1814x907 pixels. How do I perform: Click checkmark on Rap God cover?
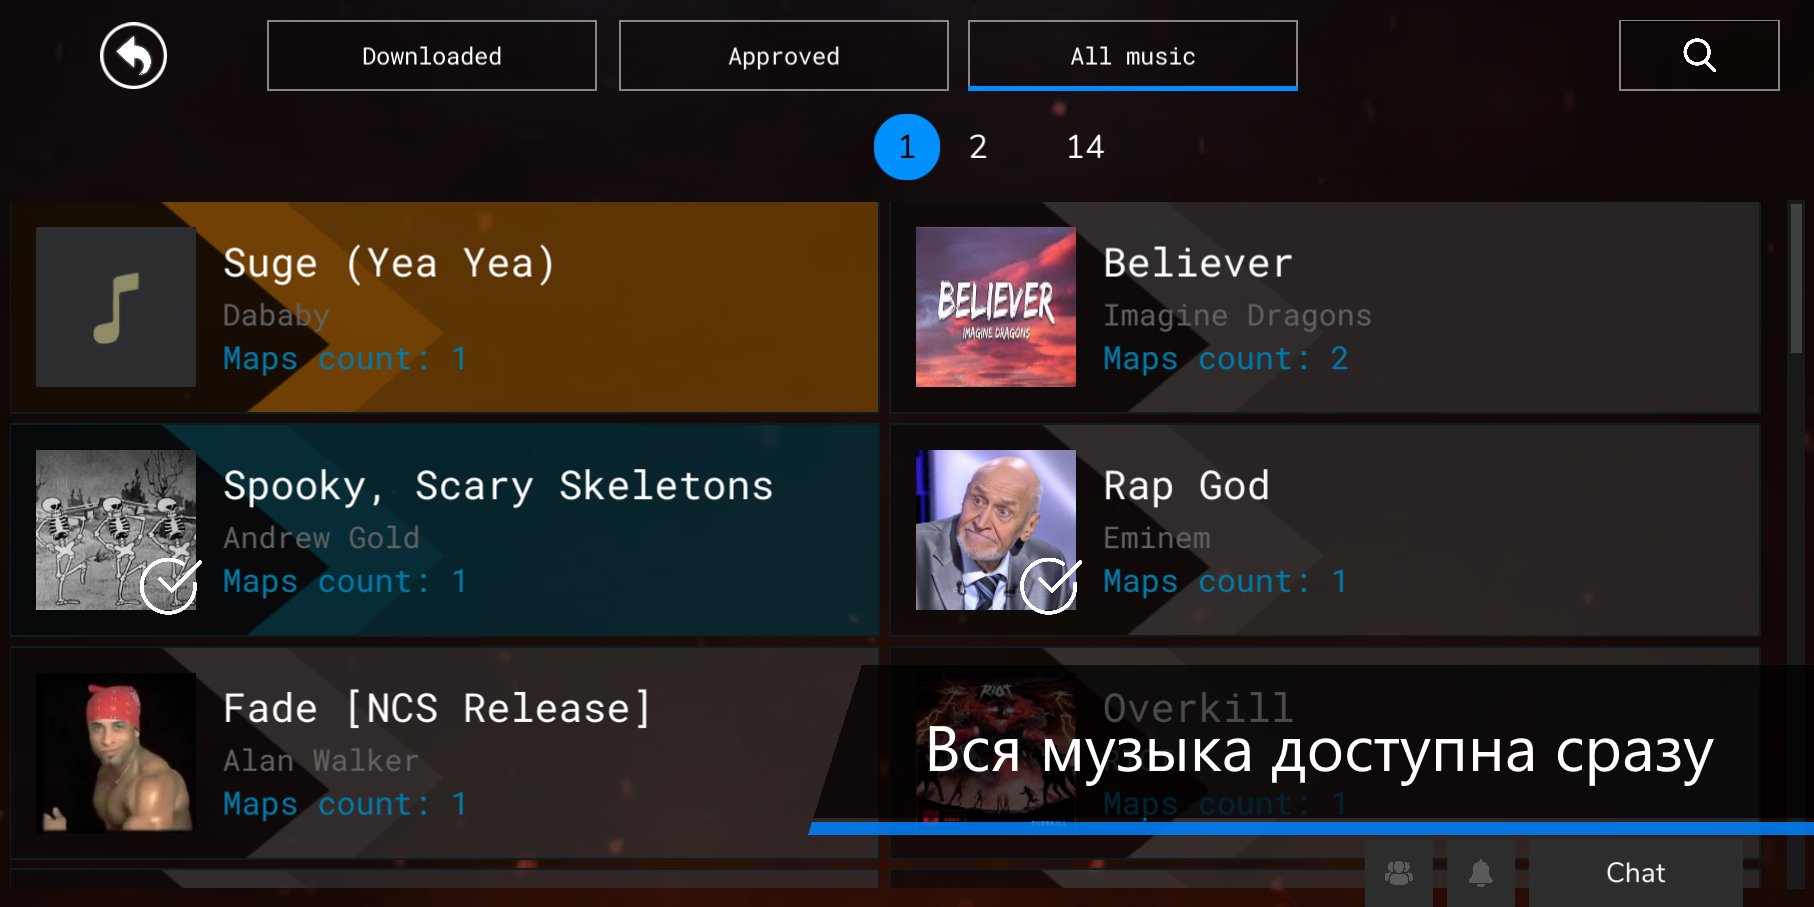click(x=1049, y=585)
